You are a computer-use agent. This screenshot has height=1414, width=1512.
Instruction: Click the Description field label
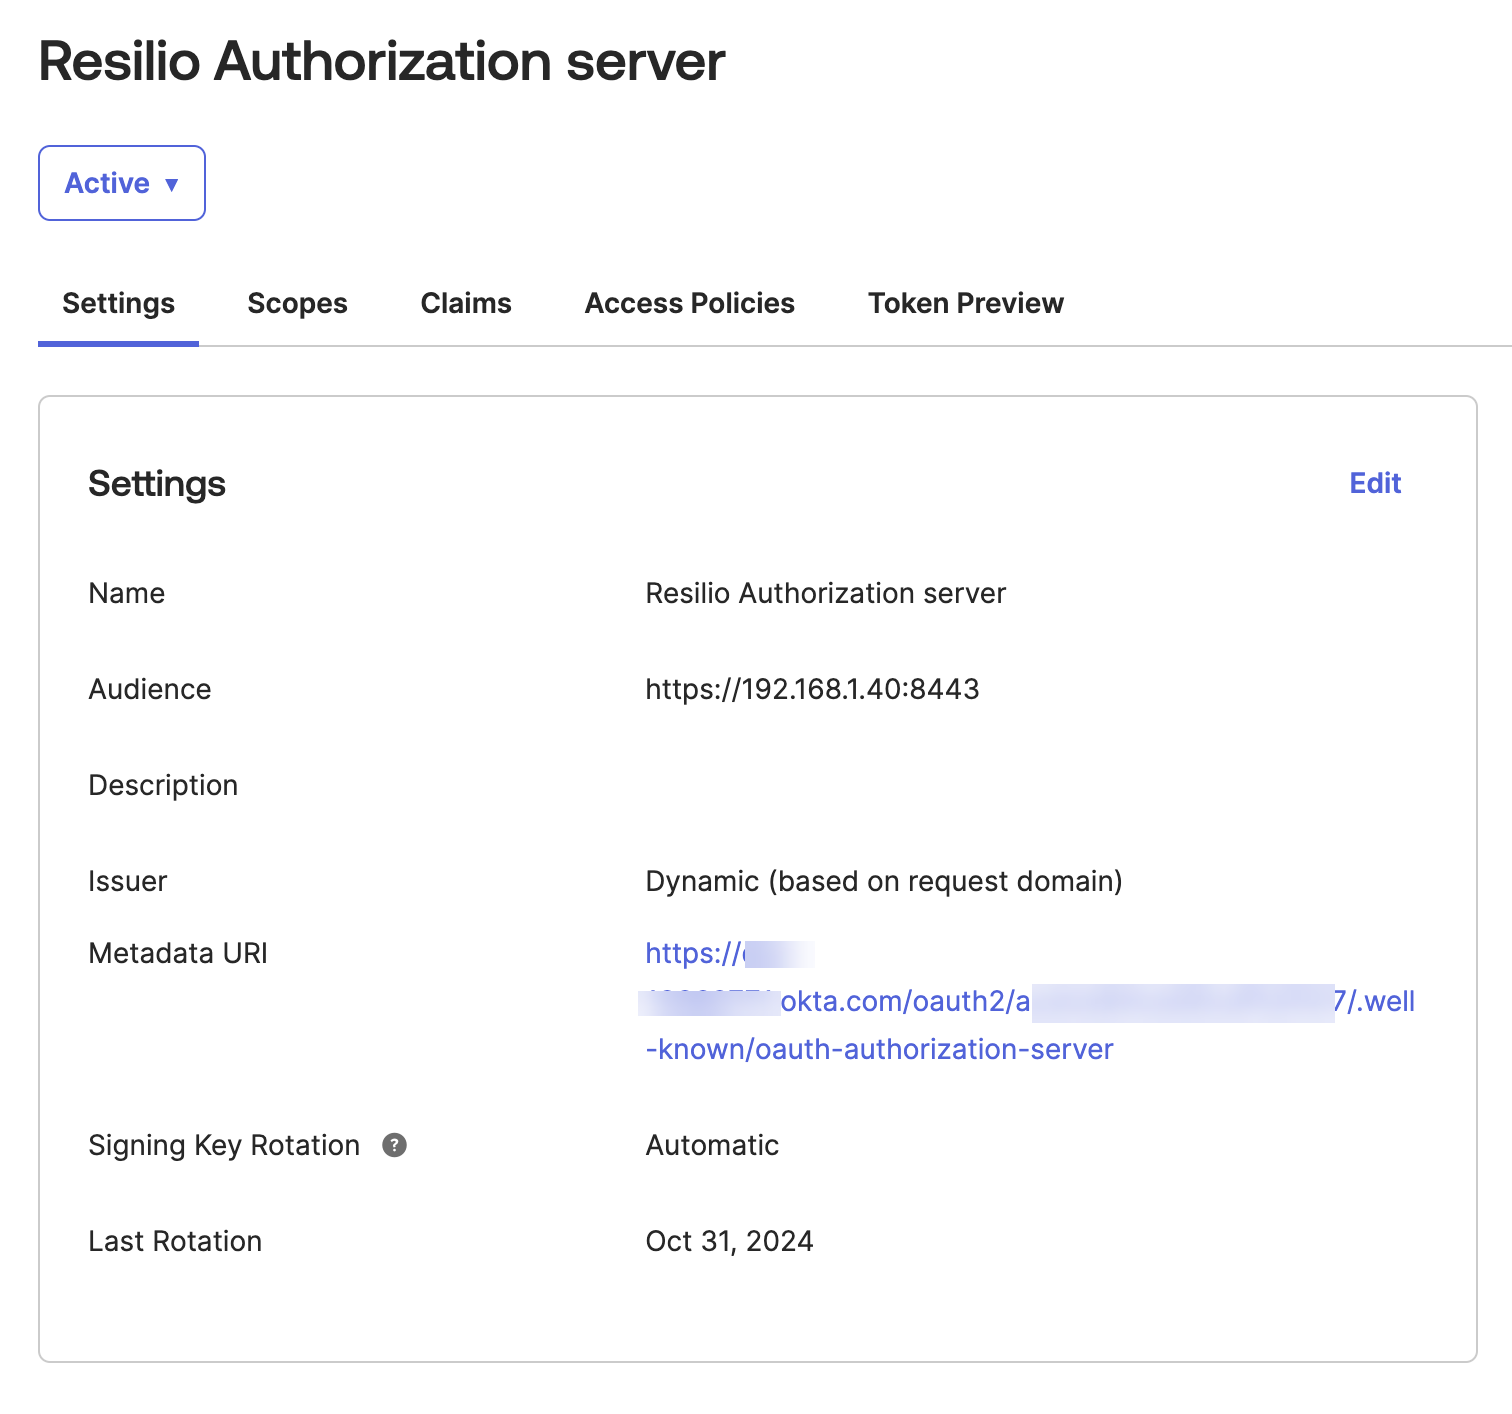click(163, 785)
